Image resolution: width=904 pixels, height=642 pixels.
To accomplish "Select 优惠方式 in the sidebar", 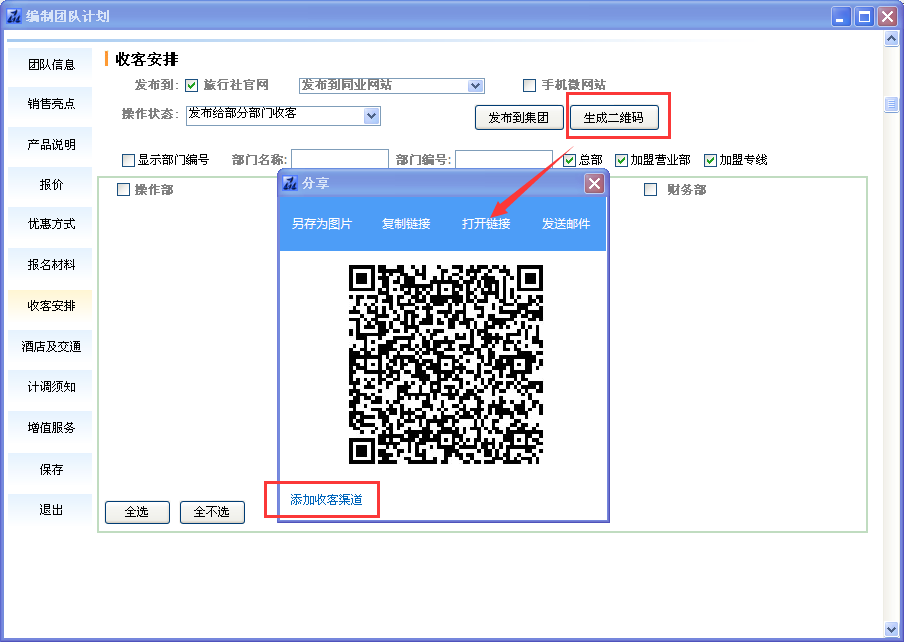I will click(51, 224).
